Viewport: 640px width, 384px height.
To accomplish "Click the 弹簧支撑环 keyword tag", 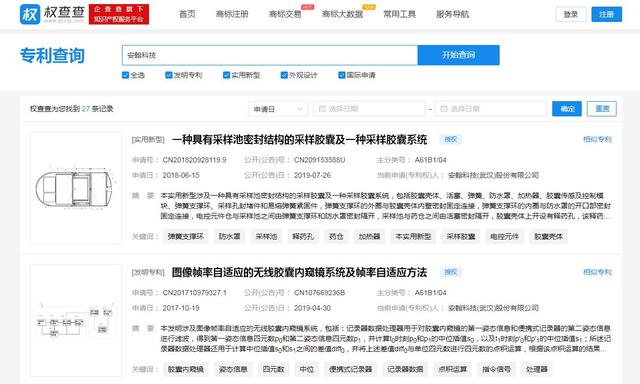I will point(186,236).
